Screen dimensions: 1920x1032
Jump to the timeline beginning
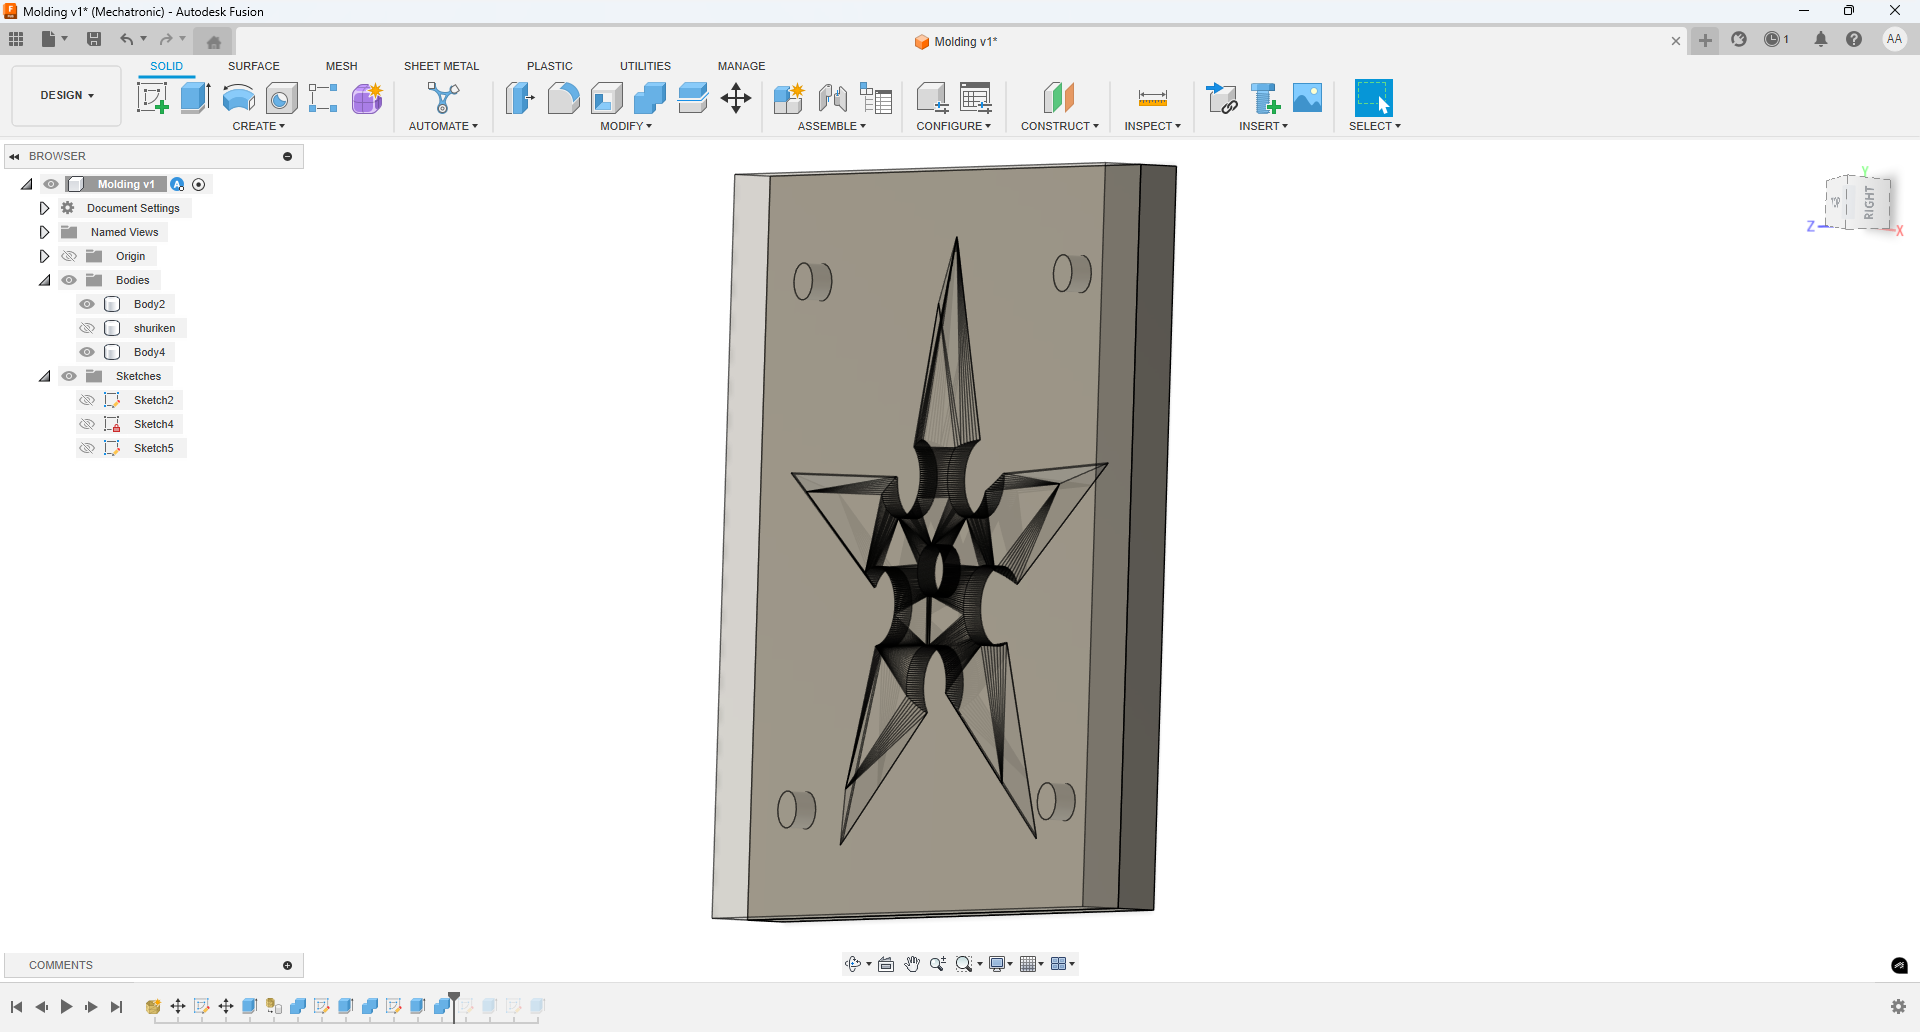coord(16,1007)
